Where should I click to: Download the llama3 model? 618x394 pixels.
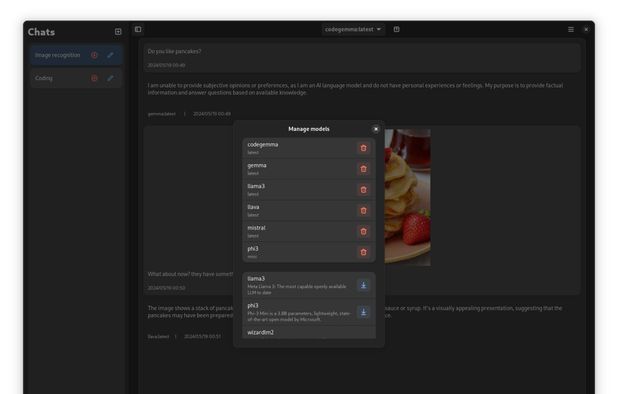[363, 285]
